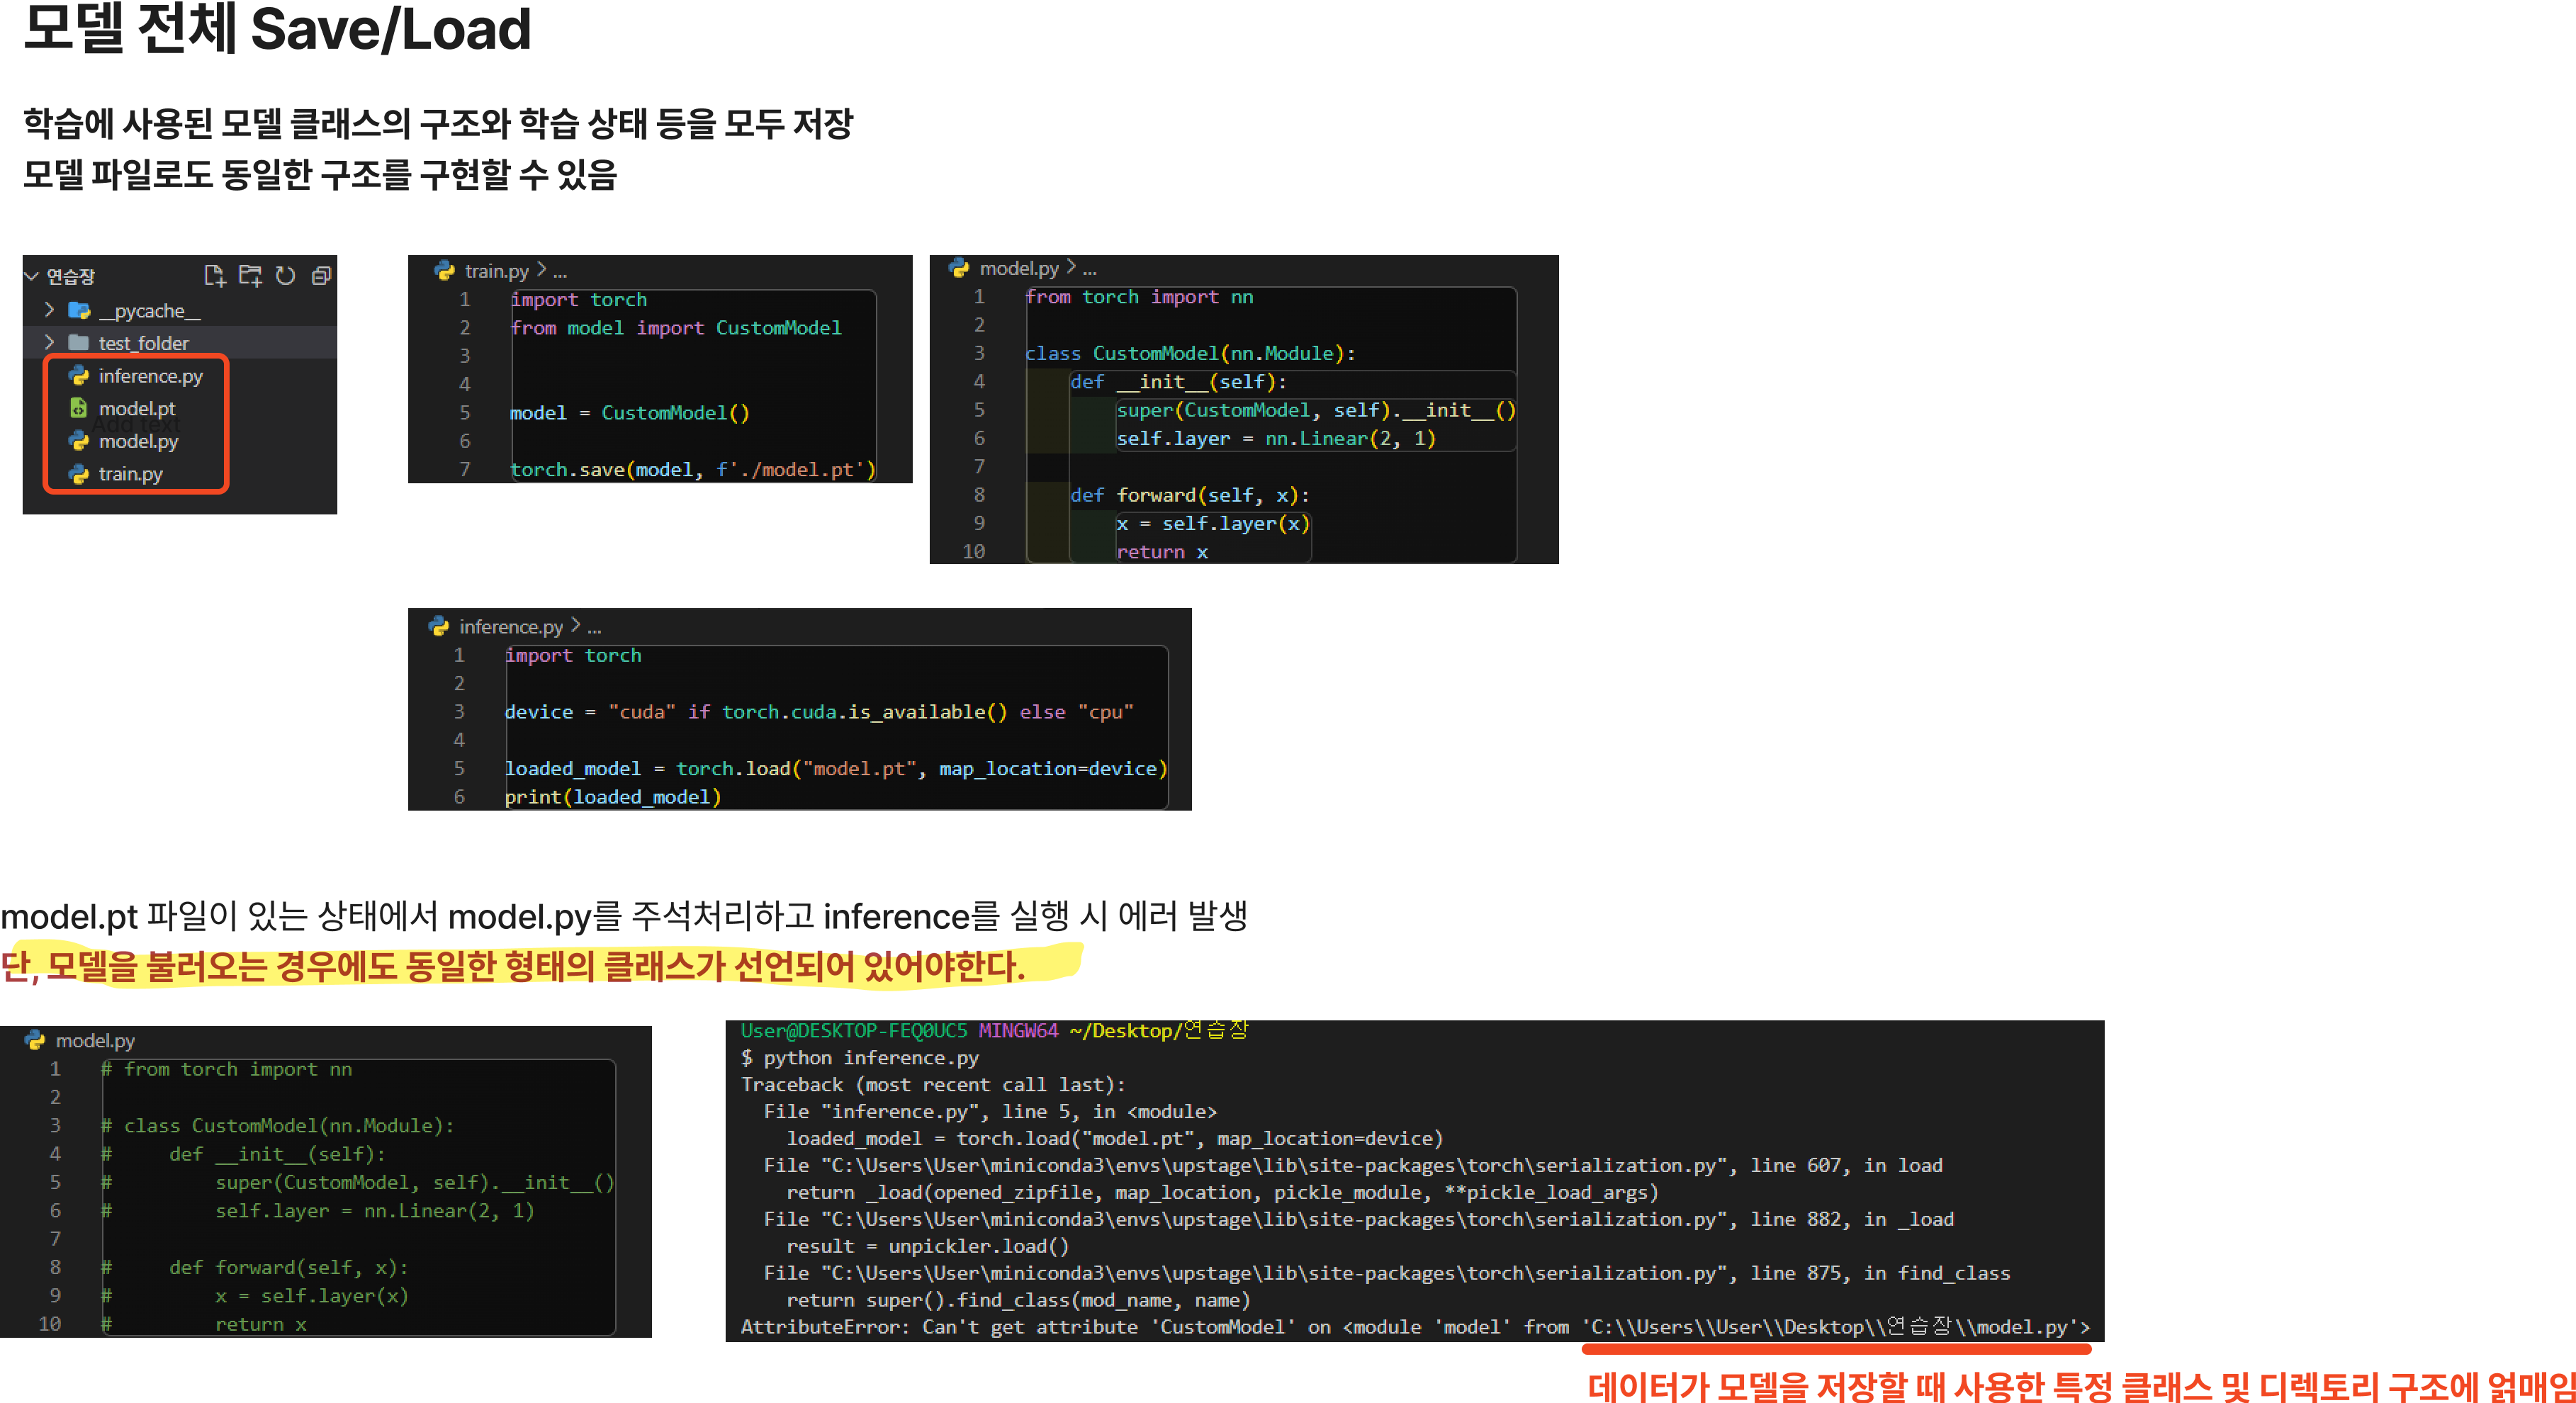The image size is (2576, 1403).
Task: Click the '모델 전체 Save/Load' heading
Action: (x=277, y=28)
